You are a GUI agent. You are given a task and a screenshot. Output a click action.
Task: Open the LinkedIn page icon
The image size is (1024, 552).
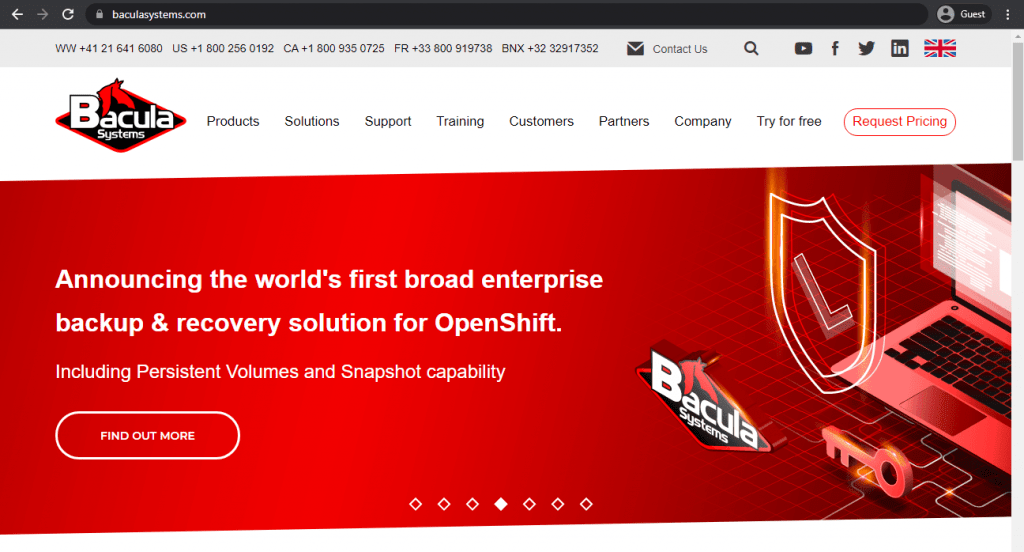(900, 48)
